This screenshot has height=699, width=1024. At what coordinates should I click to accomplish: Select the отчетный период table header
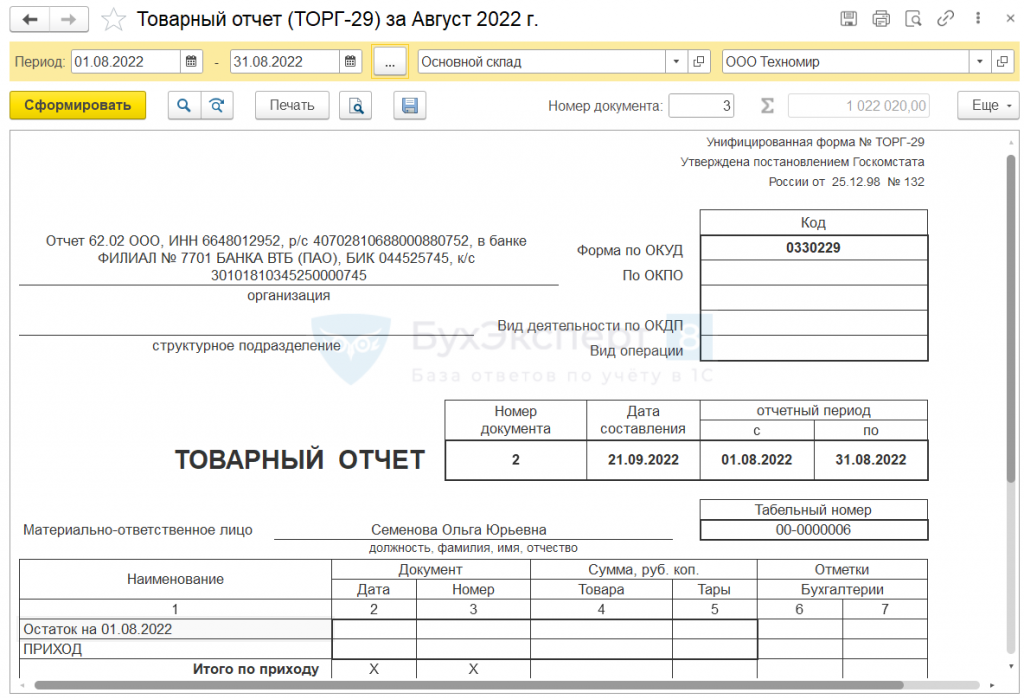813,410
